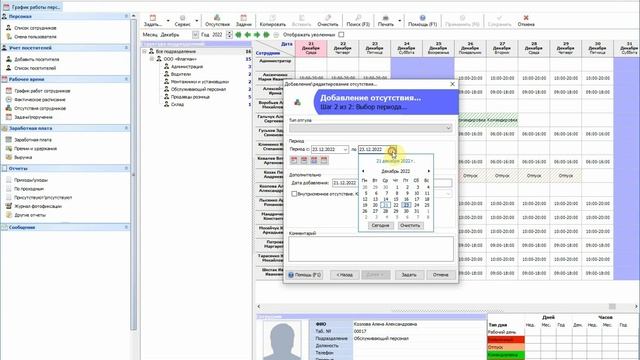The image size is (640, 360).
Task: Collapse the Персонал sidebar section
Action: (x=126, y=16)
